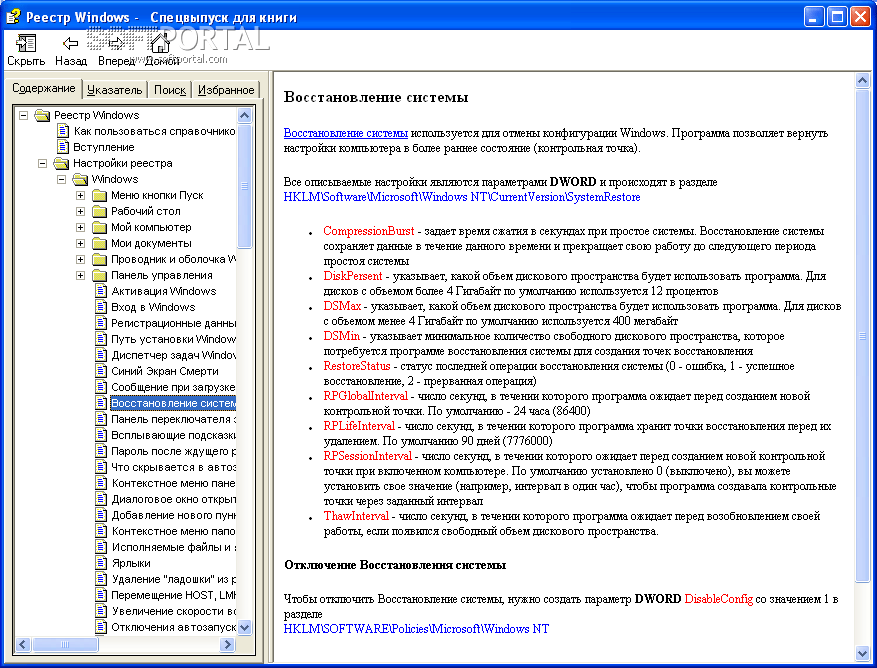Click the Вперед forward arrow icon
877x668 pixels.
(x=116, y=43)
